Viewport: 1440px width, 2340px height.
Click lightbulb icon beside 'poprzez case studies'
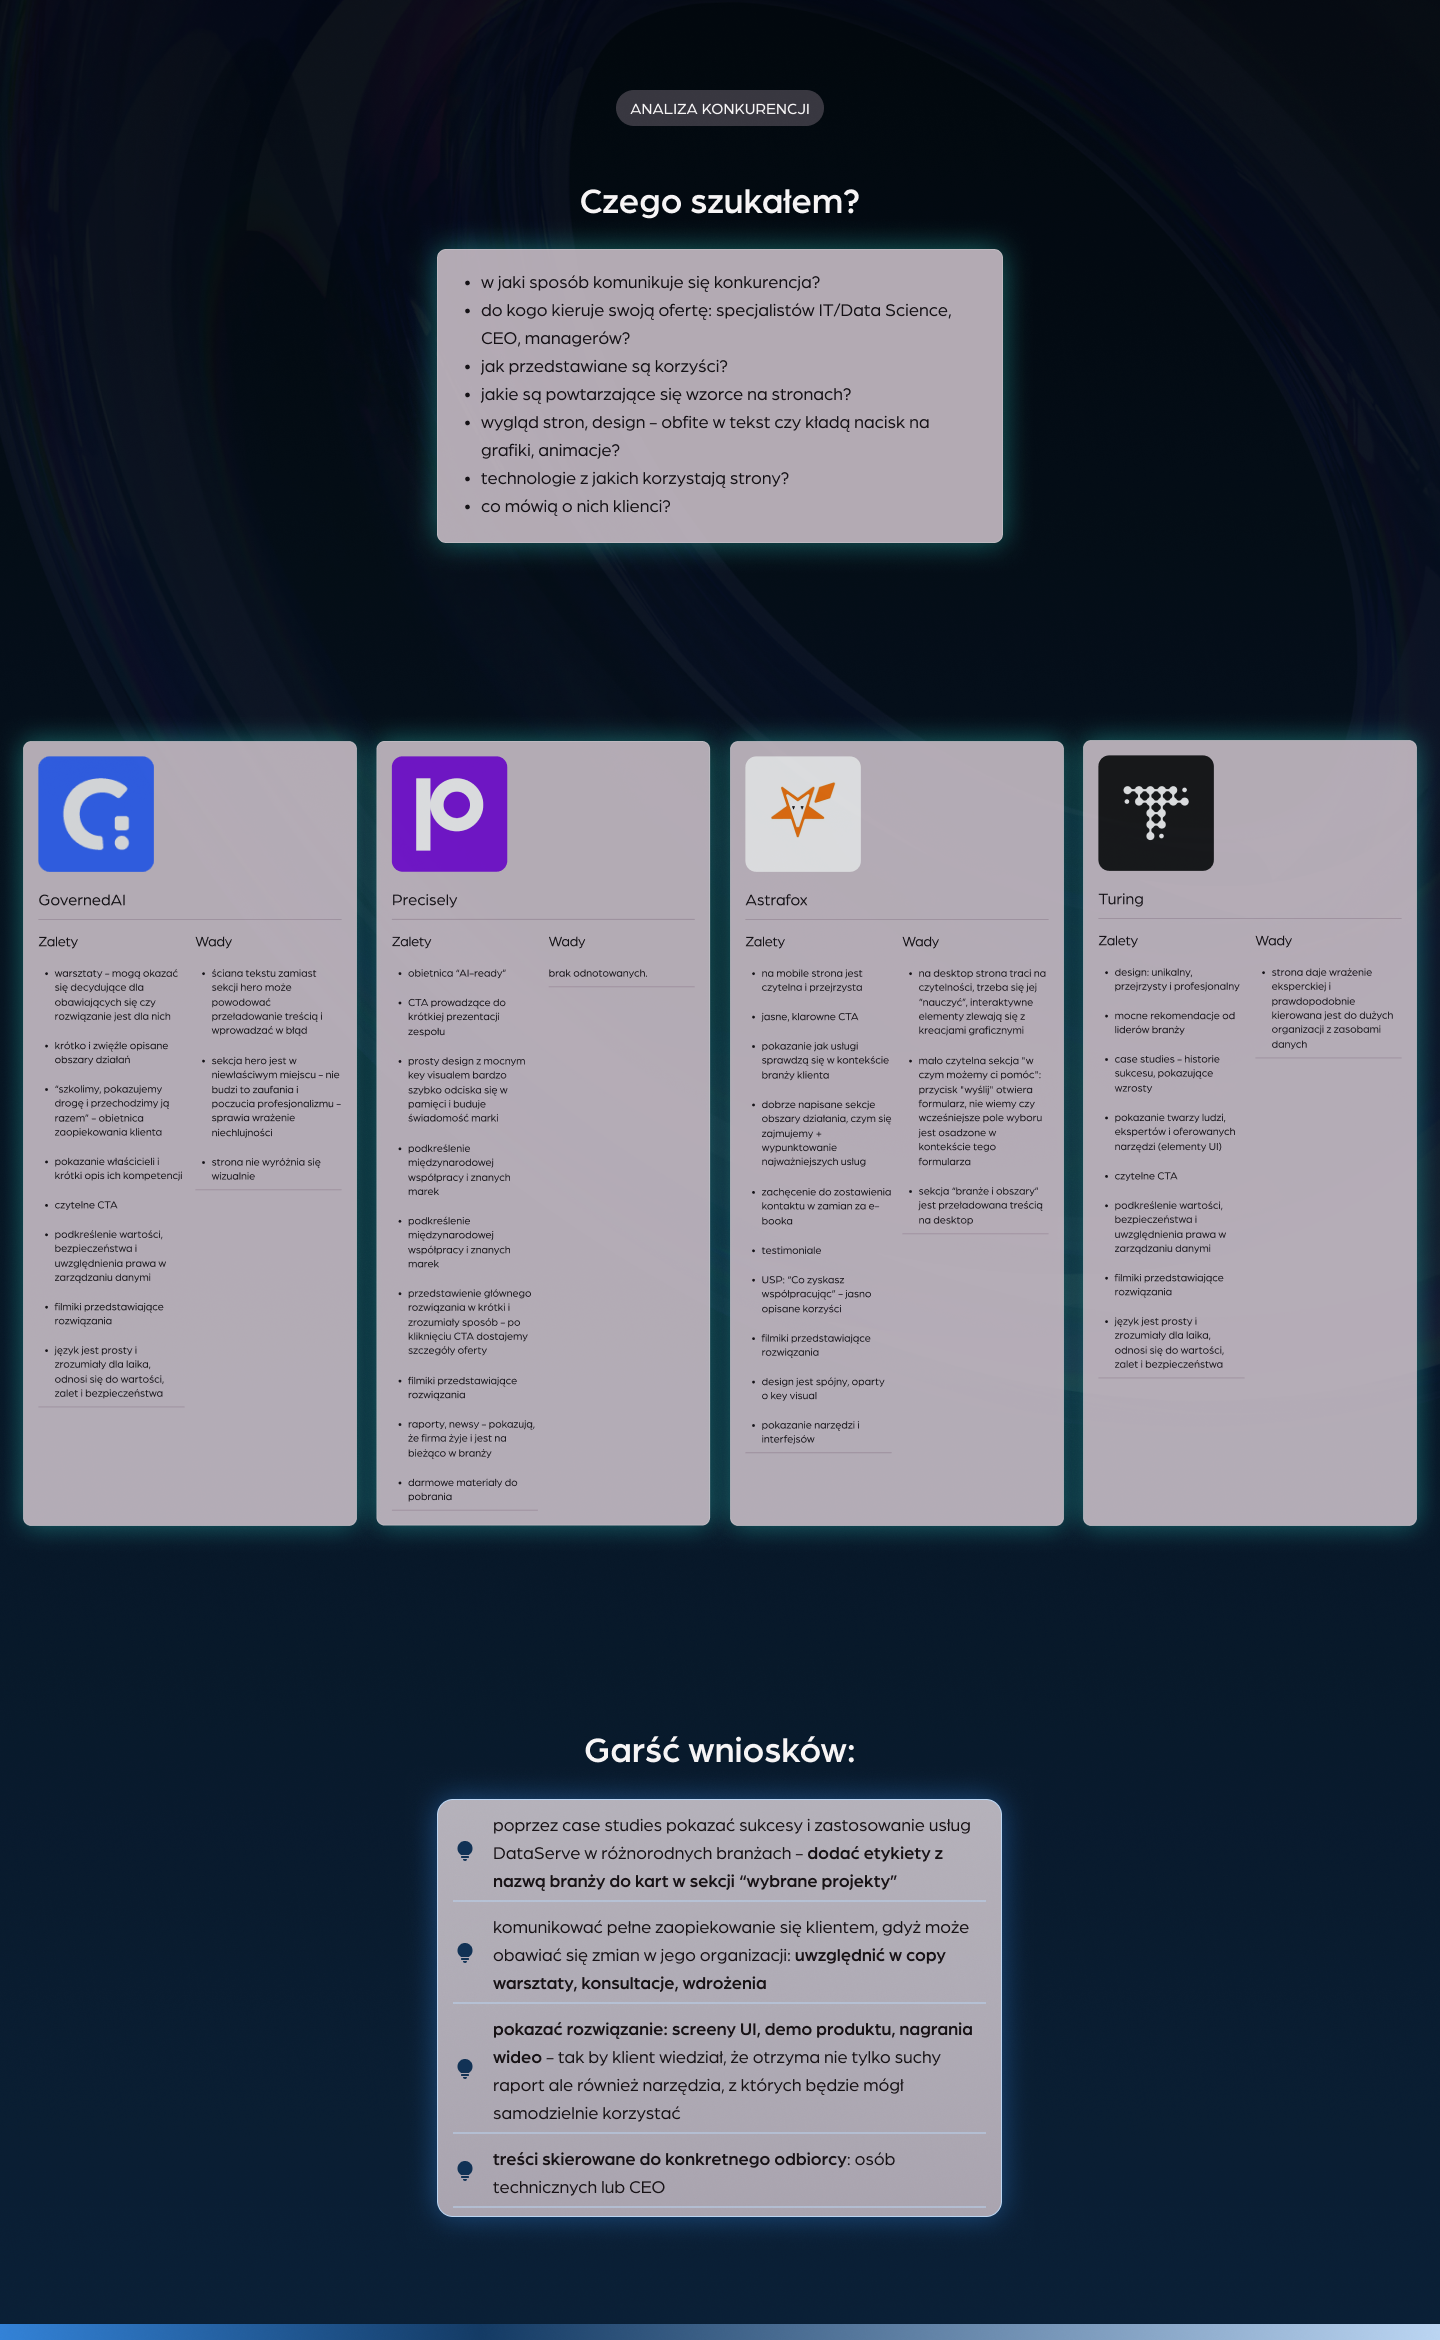coord(465,1851)
